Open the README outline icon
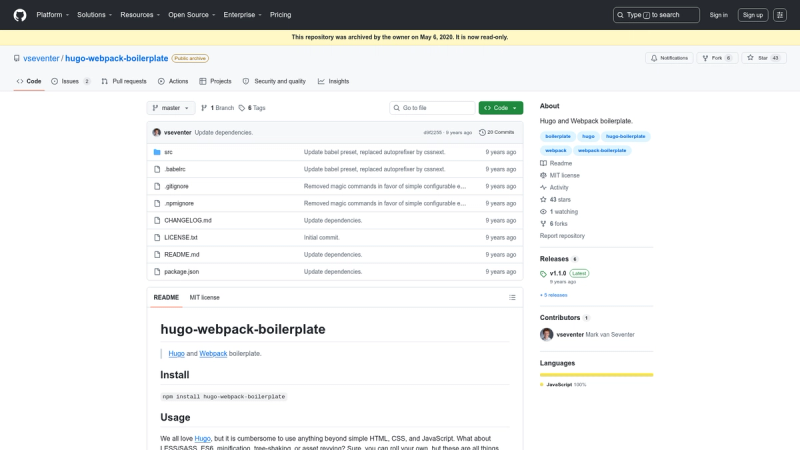 point(512,297)
